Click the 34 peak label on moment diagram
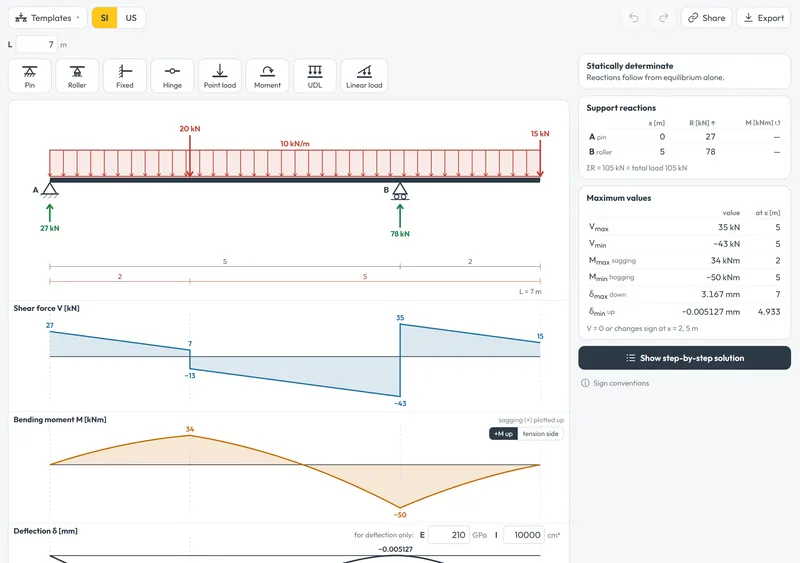Screen dimensions: 800x563 (190, 429)
